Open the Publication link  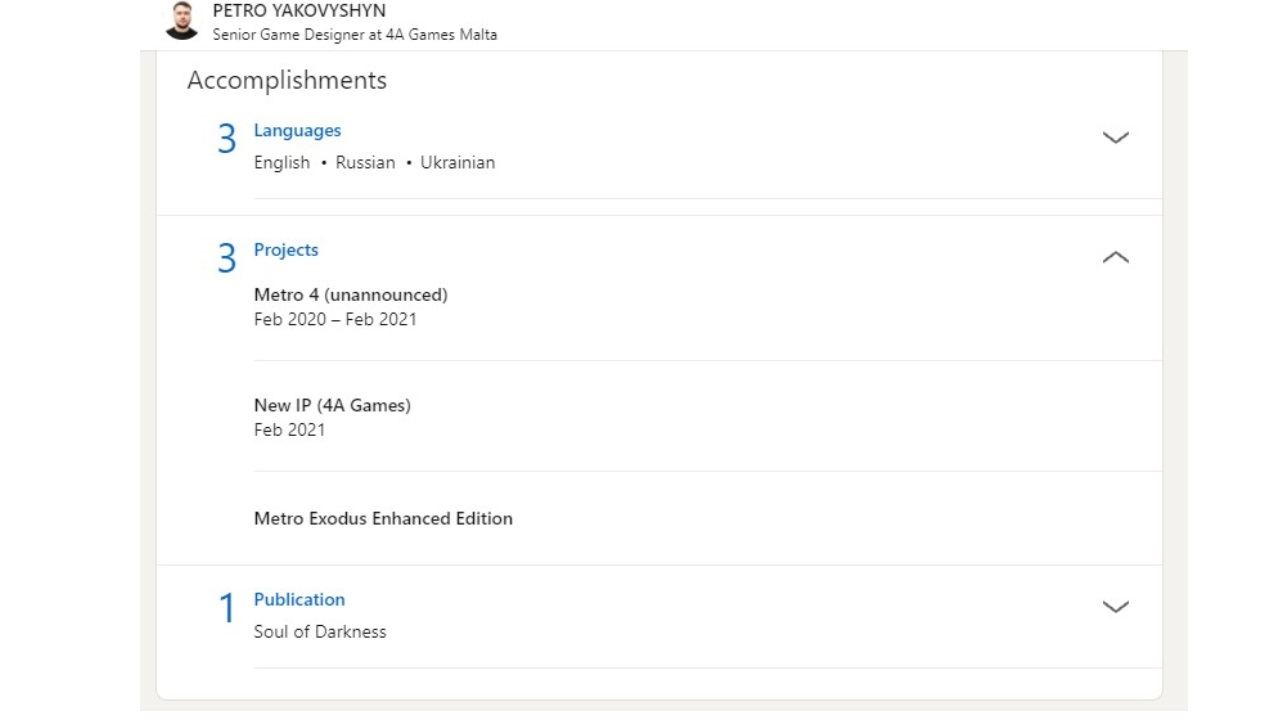pyautogui.click(x=299, y=600)
